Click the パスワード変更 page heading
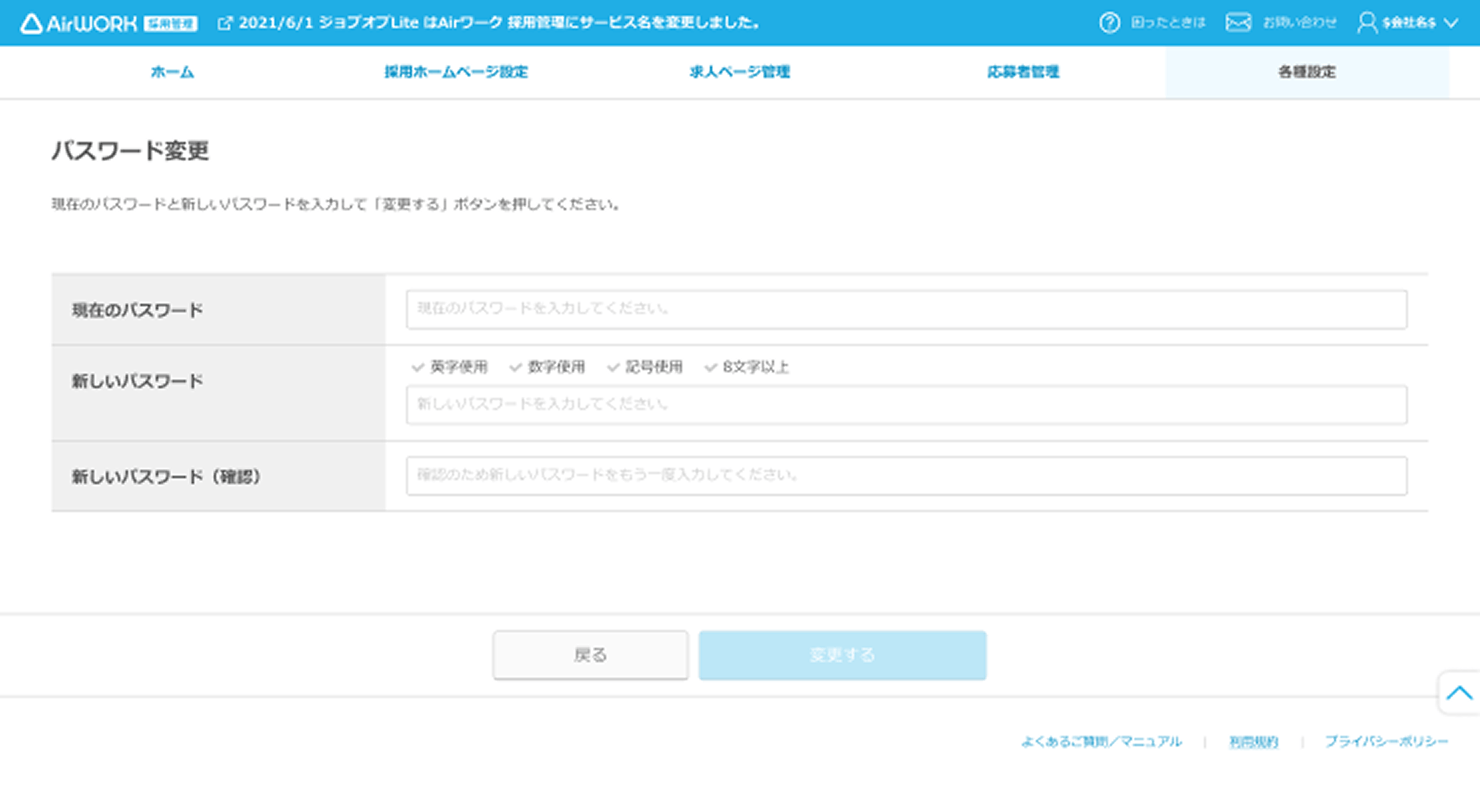The width and height of the screenshot is (1480, 788). pos(130,151)
